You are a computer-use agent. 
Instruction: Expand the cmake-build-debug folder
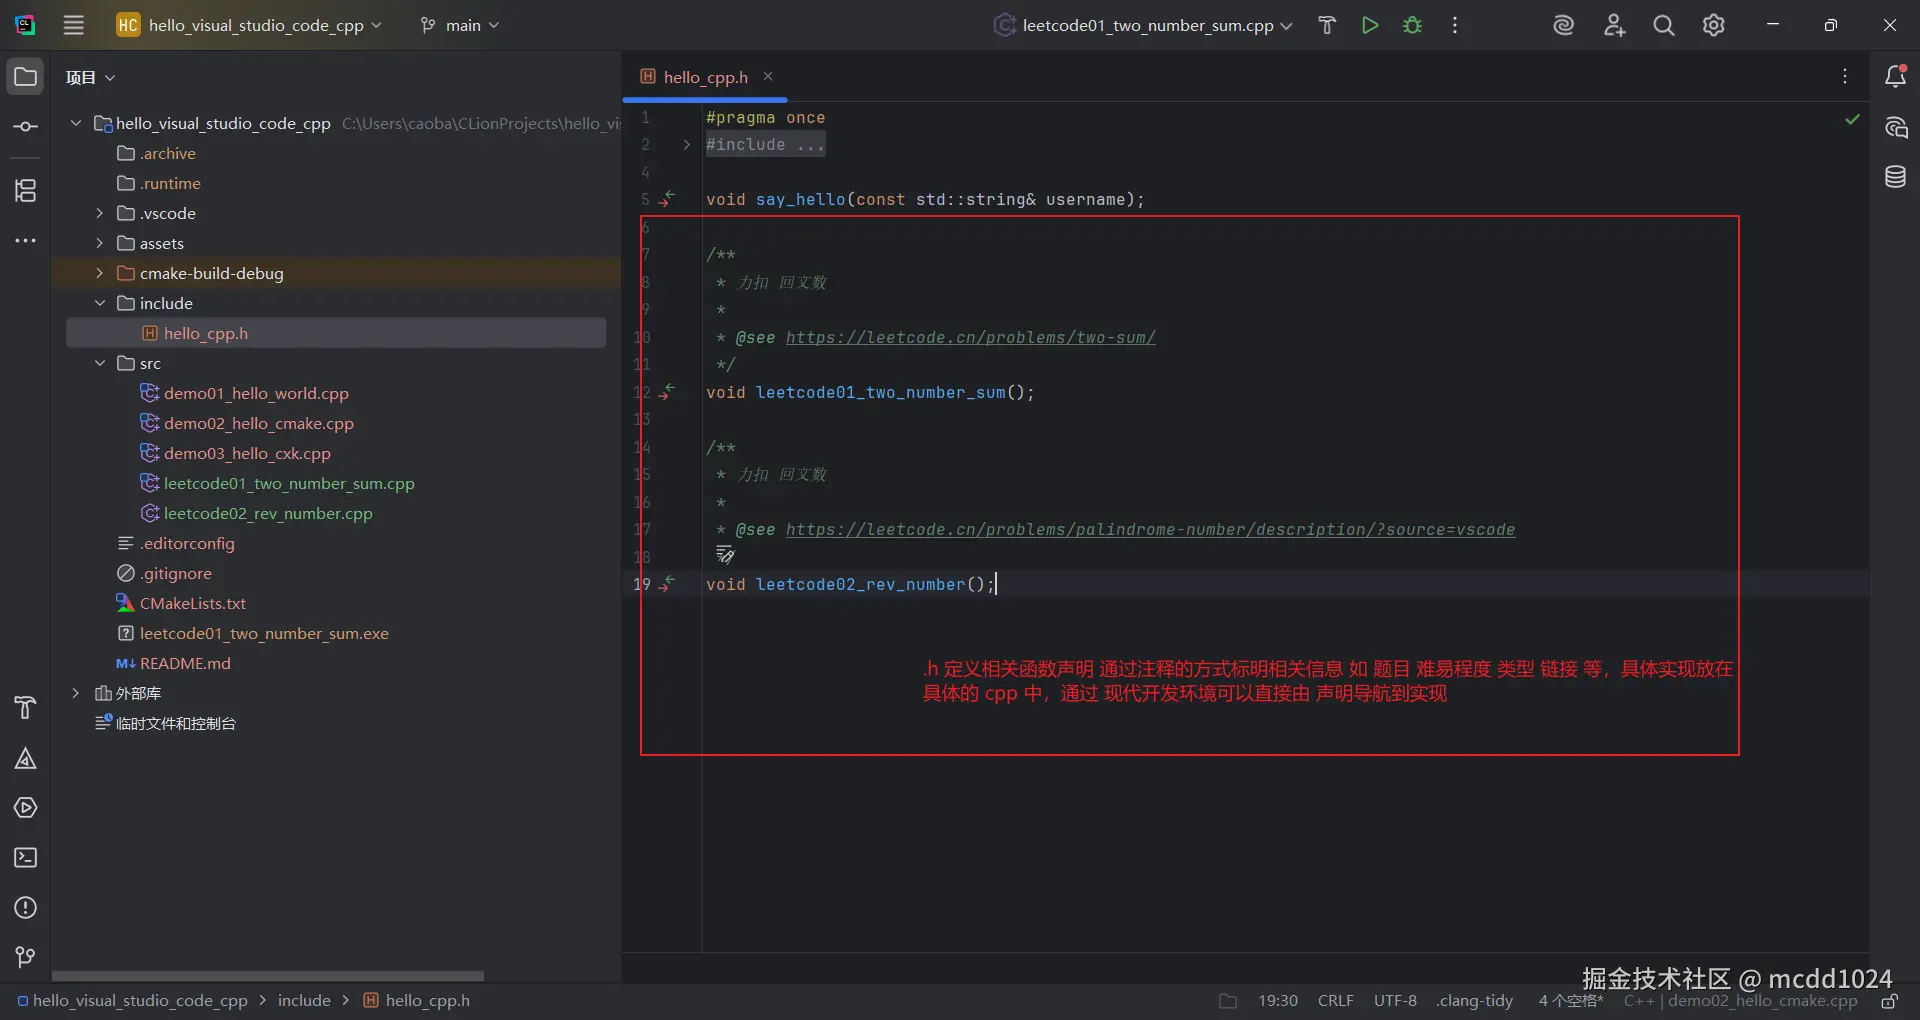pyautogui.click(x=99, y=273)
